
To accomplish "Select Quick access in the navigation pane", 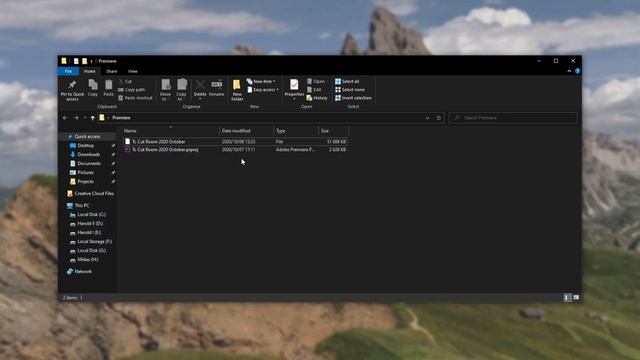I will [87, 136].
